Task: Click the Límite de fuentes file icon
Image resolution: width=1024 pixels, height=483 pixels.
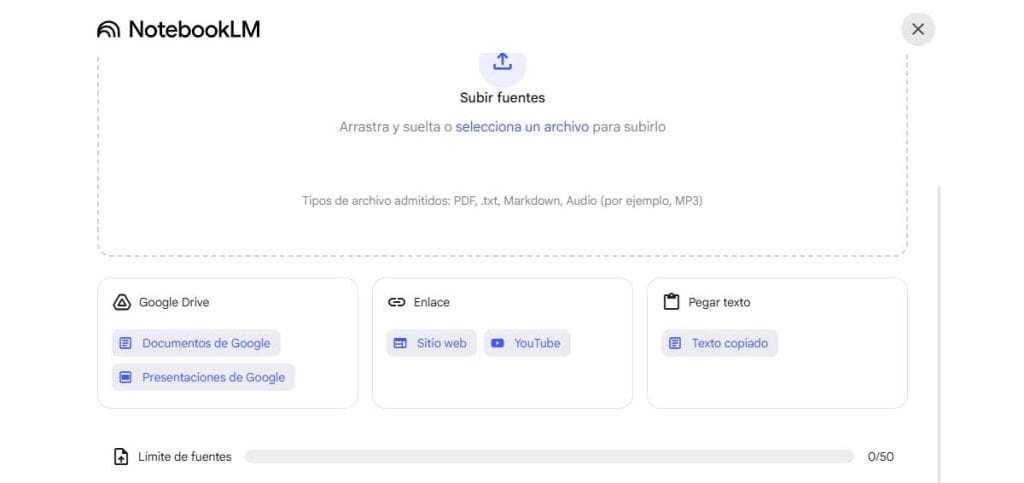Action: coord(121,457)
